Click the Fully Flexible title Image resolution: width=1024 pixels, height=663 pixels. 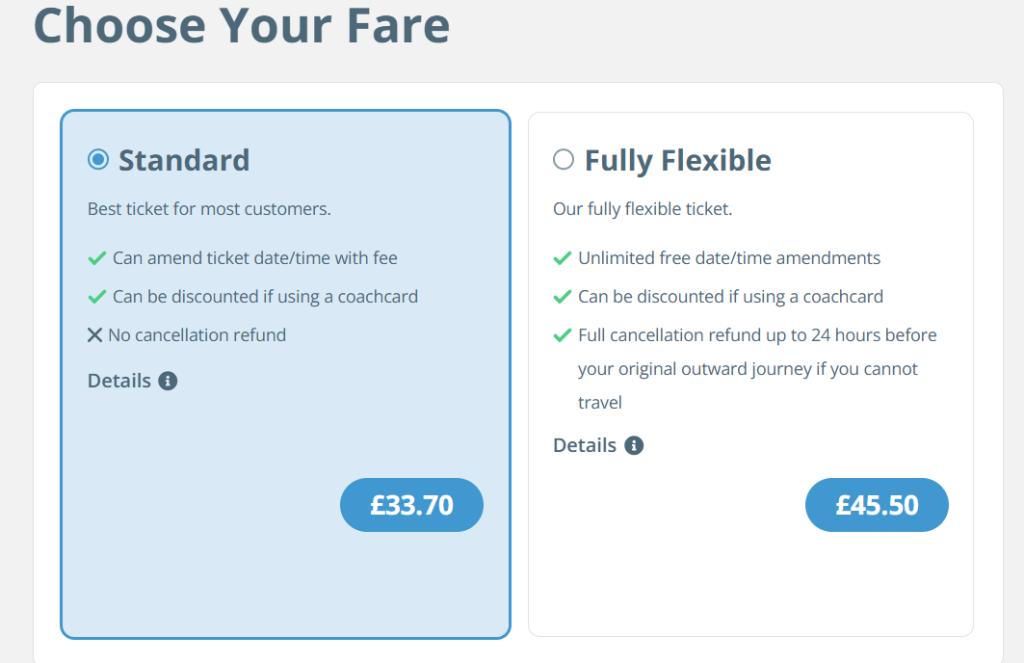tap(677, 160)
